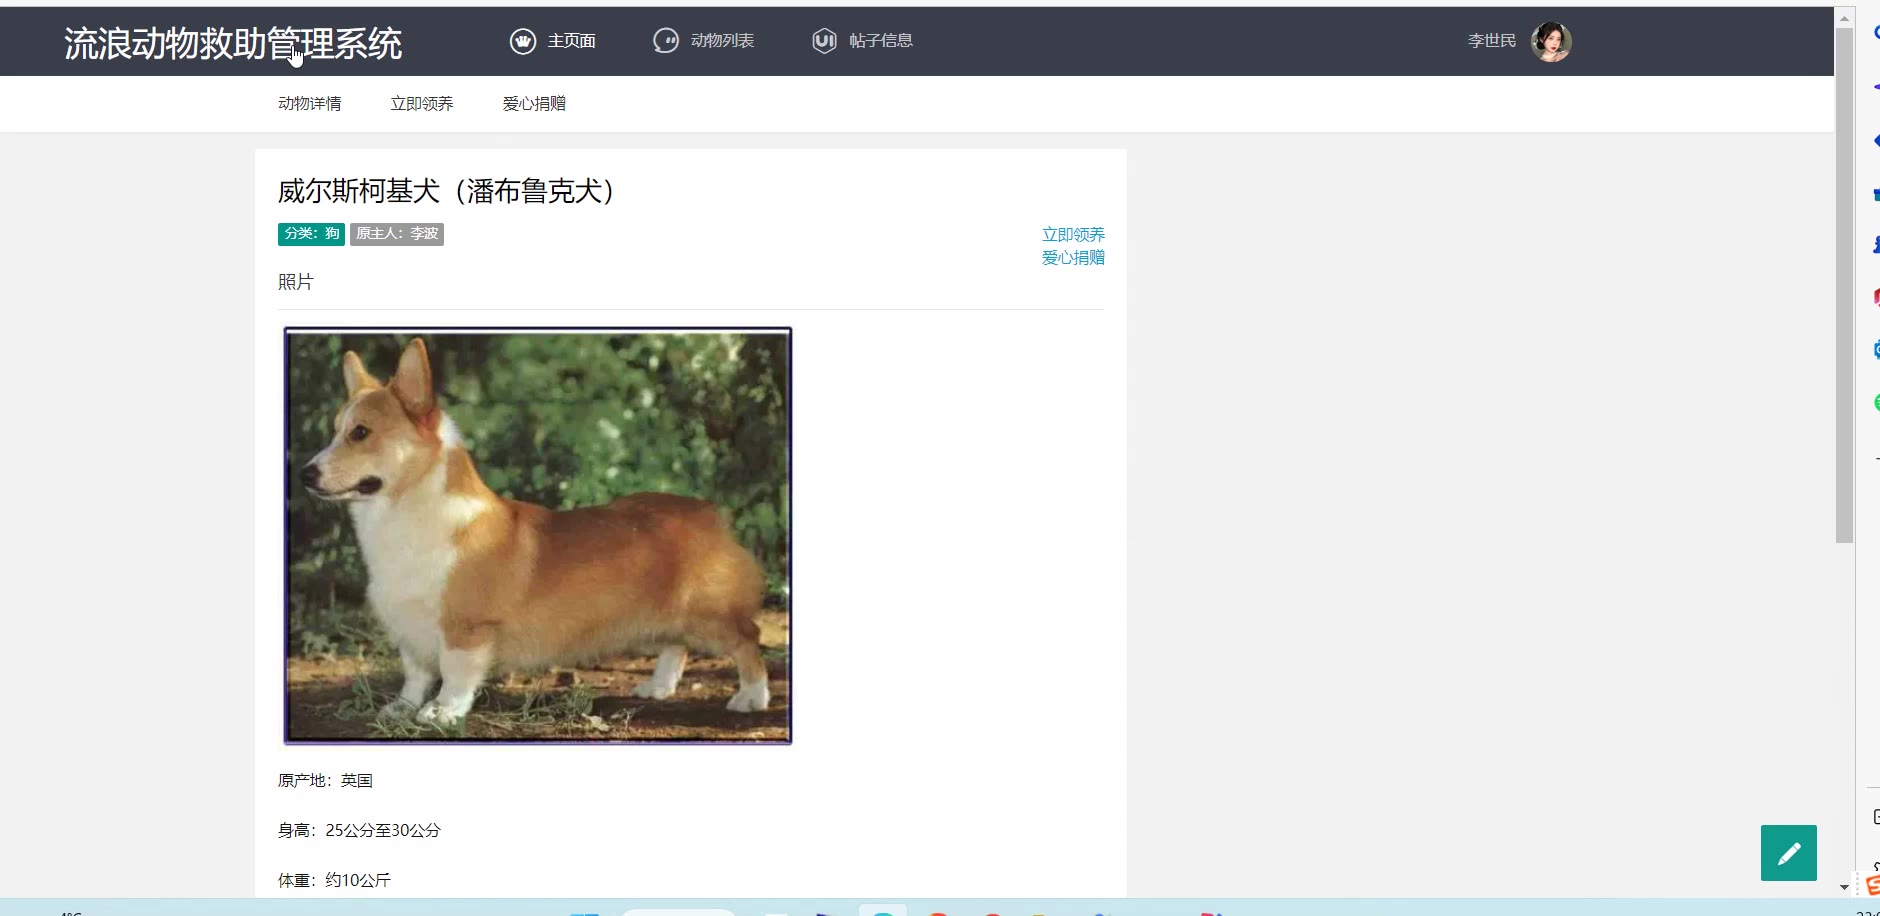This screenshot has height=916, width=1880.
Task: Click the 体重：约10公斤 text
Action: [334, 881]
